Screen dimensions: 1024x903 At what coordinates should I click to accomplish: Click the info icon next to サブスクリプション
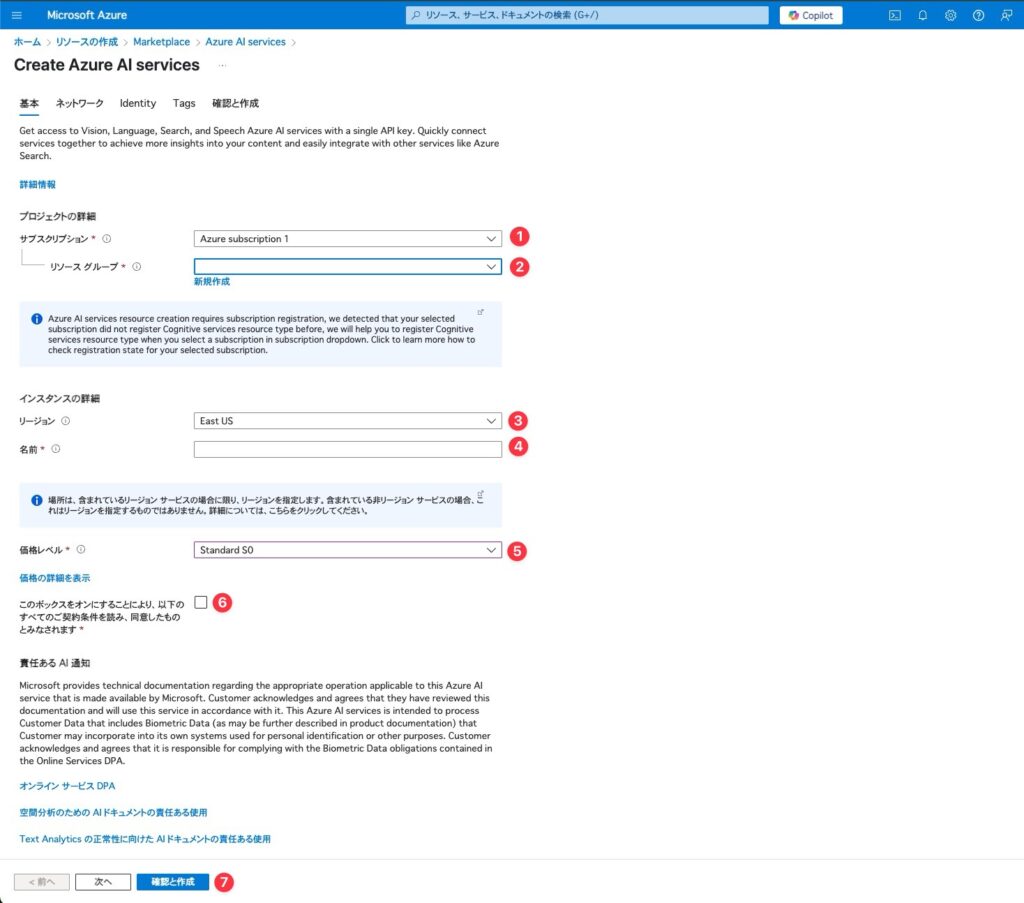(107, 239)
